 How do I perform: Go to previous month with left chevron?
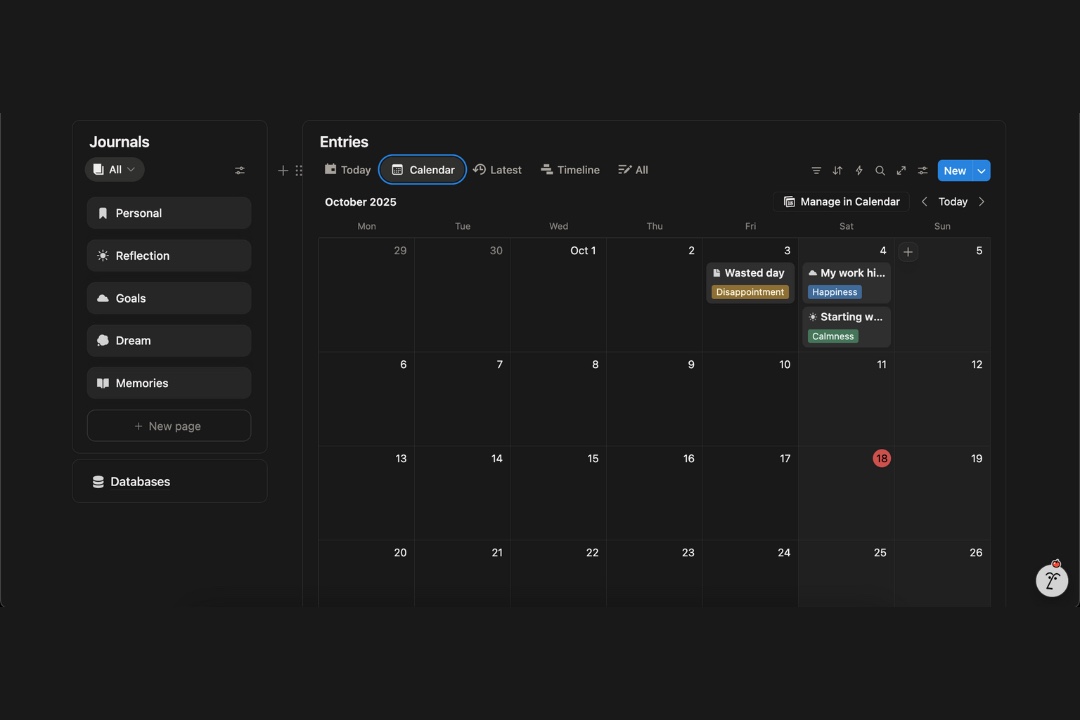tap(924, 202)
